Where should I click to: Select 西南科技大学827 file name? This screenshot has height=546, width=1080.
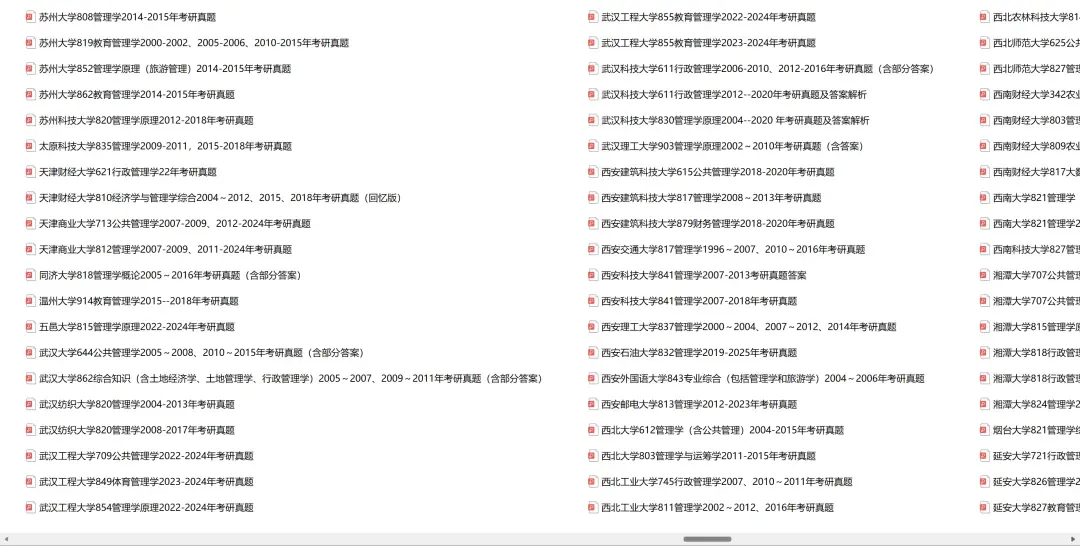[x=1037, y=249]
